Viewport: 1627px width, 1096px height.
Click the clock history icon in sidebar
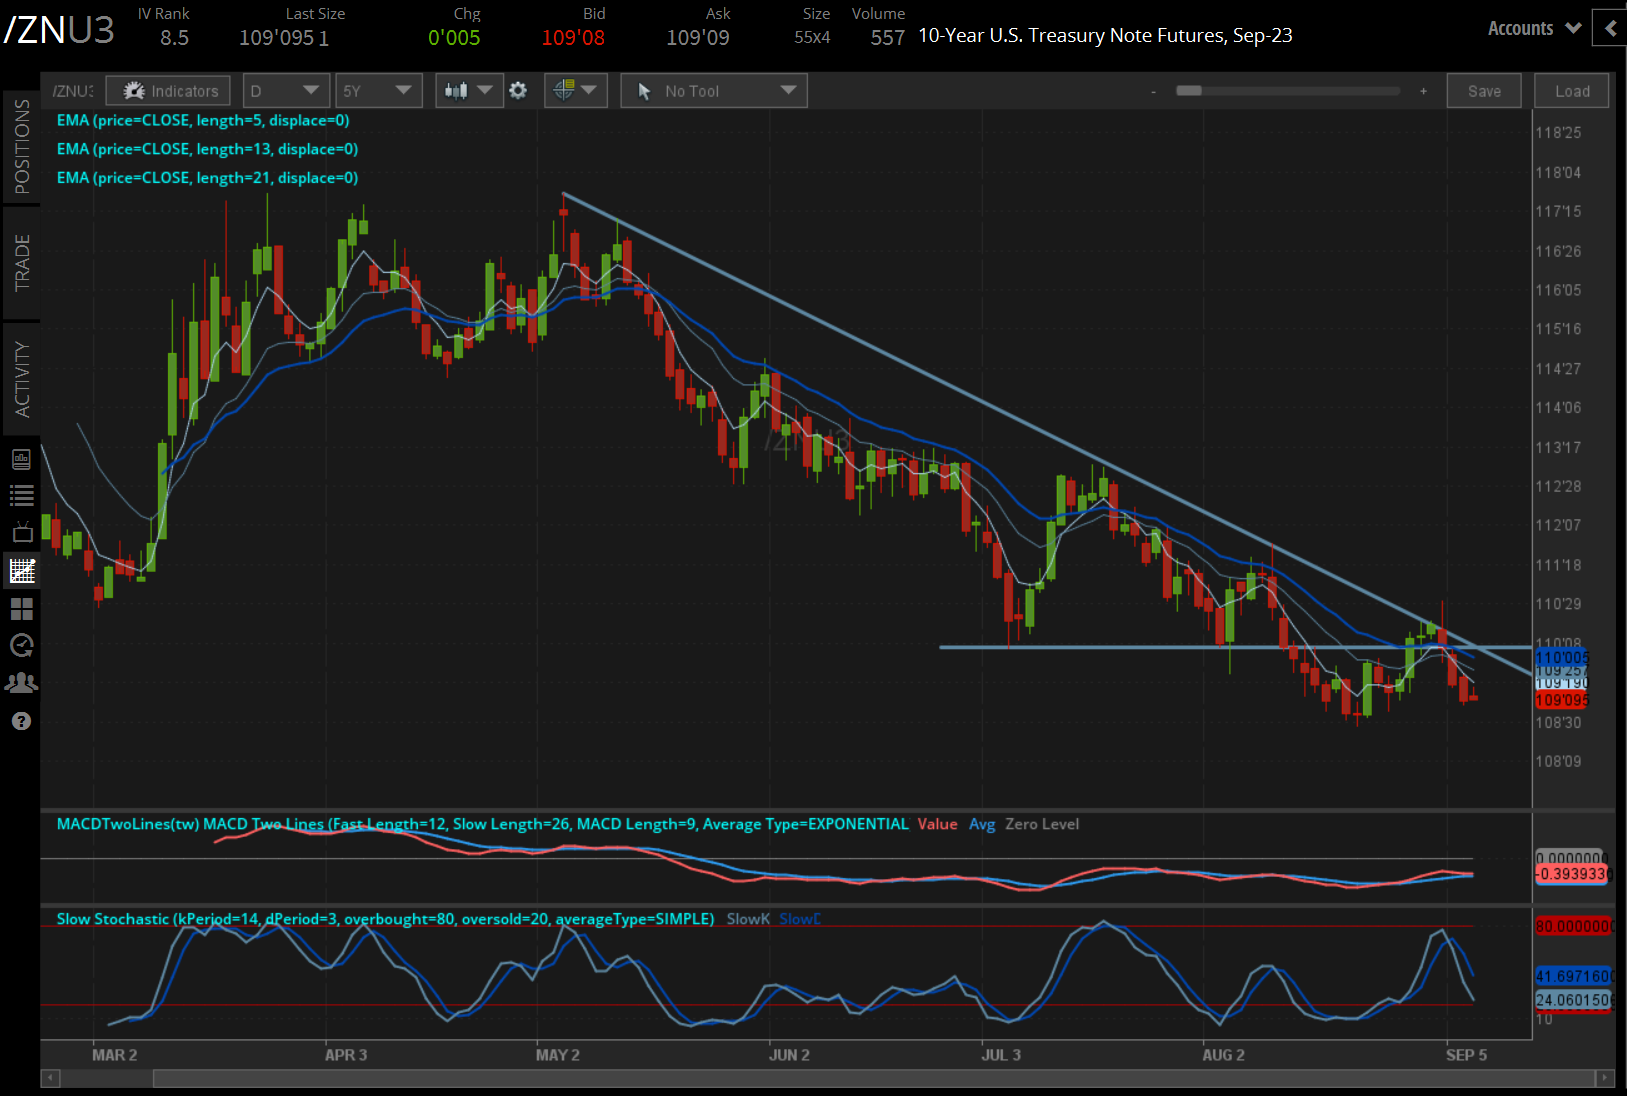[21, 646]
